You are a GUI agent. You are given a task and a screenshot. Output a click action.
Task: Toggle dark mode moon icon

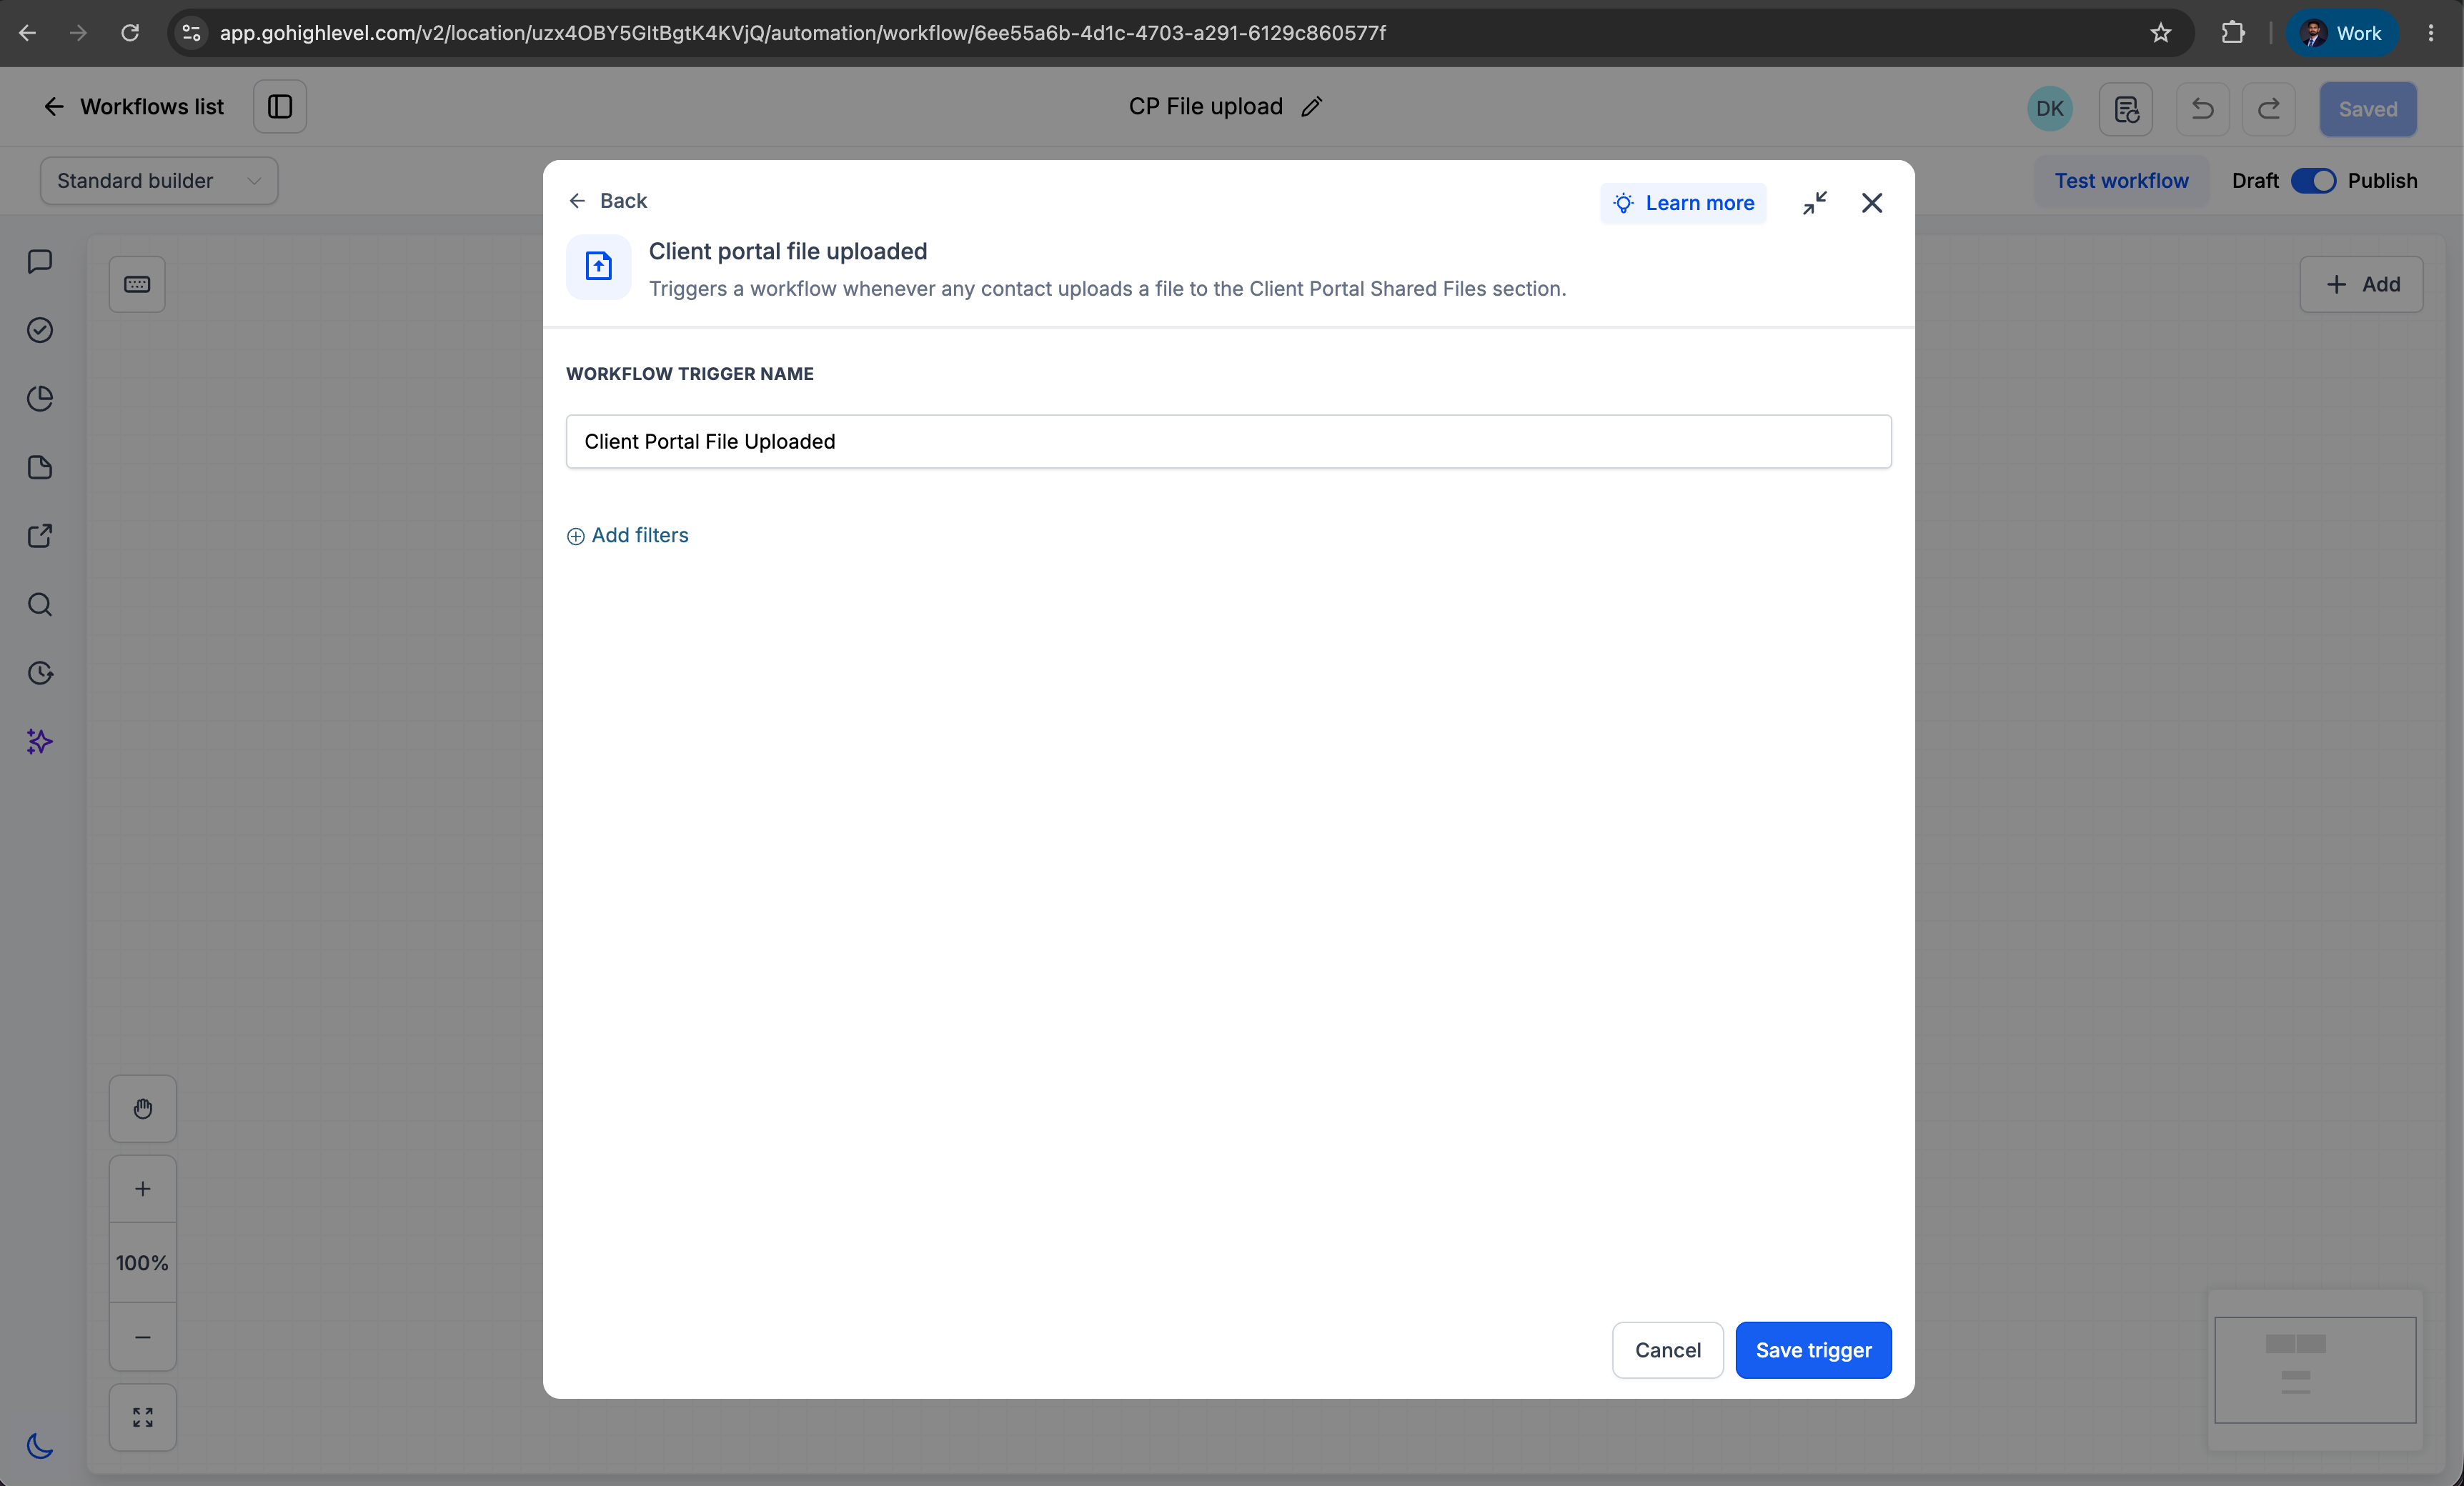coord(40,1445)
